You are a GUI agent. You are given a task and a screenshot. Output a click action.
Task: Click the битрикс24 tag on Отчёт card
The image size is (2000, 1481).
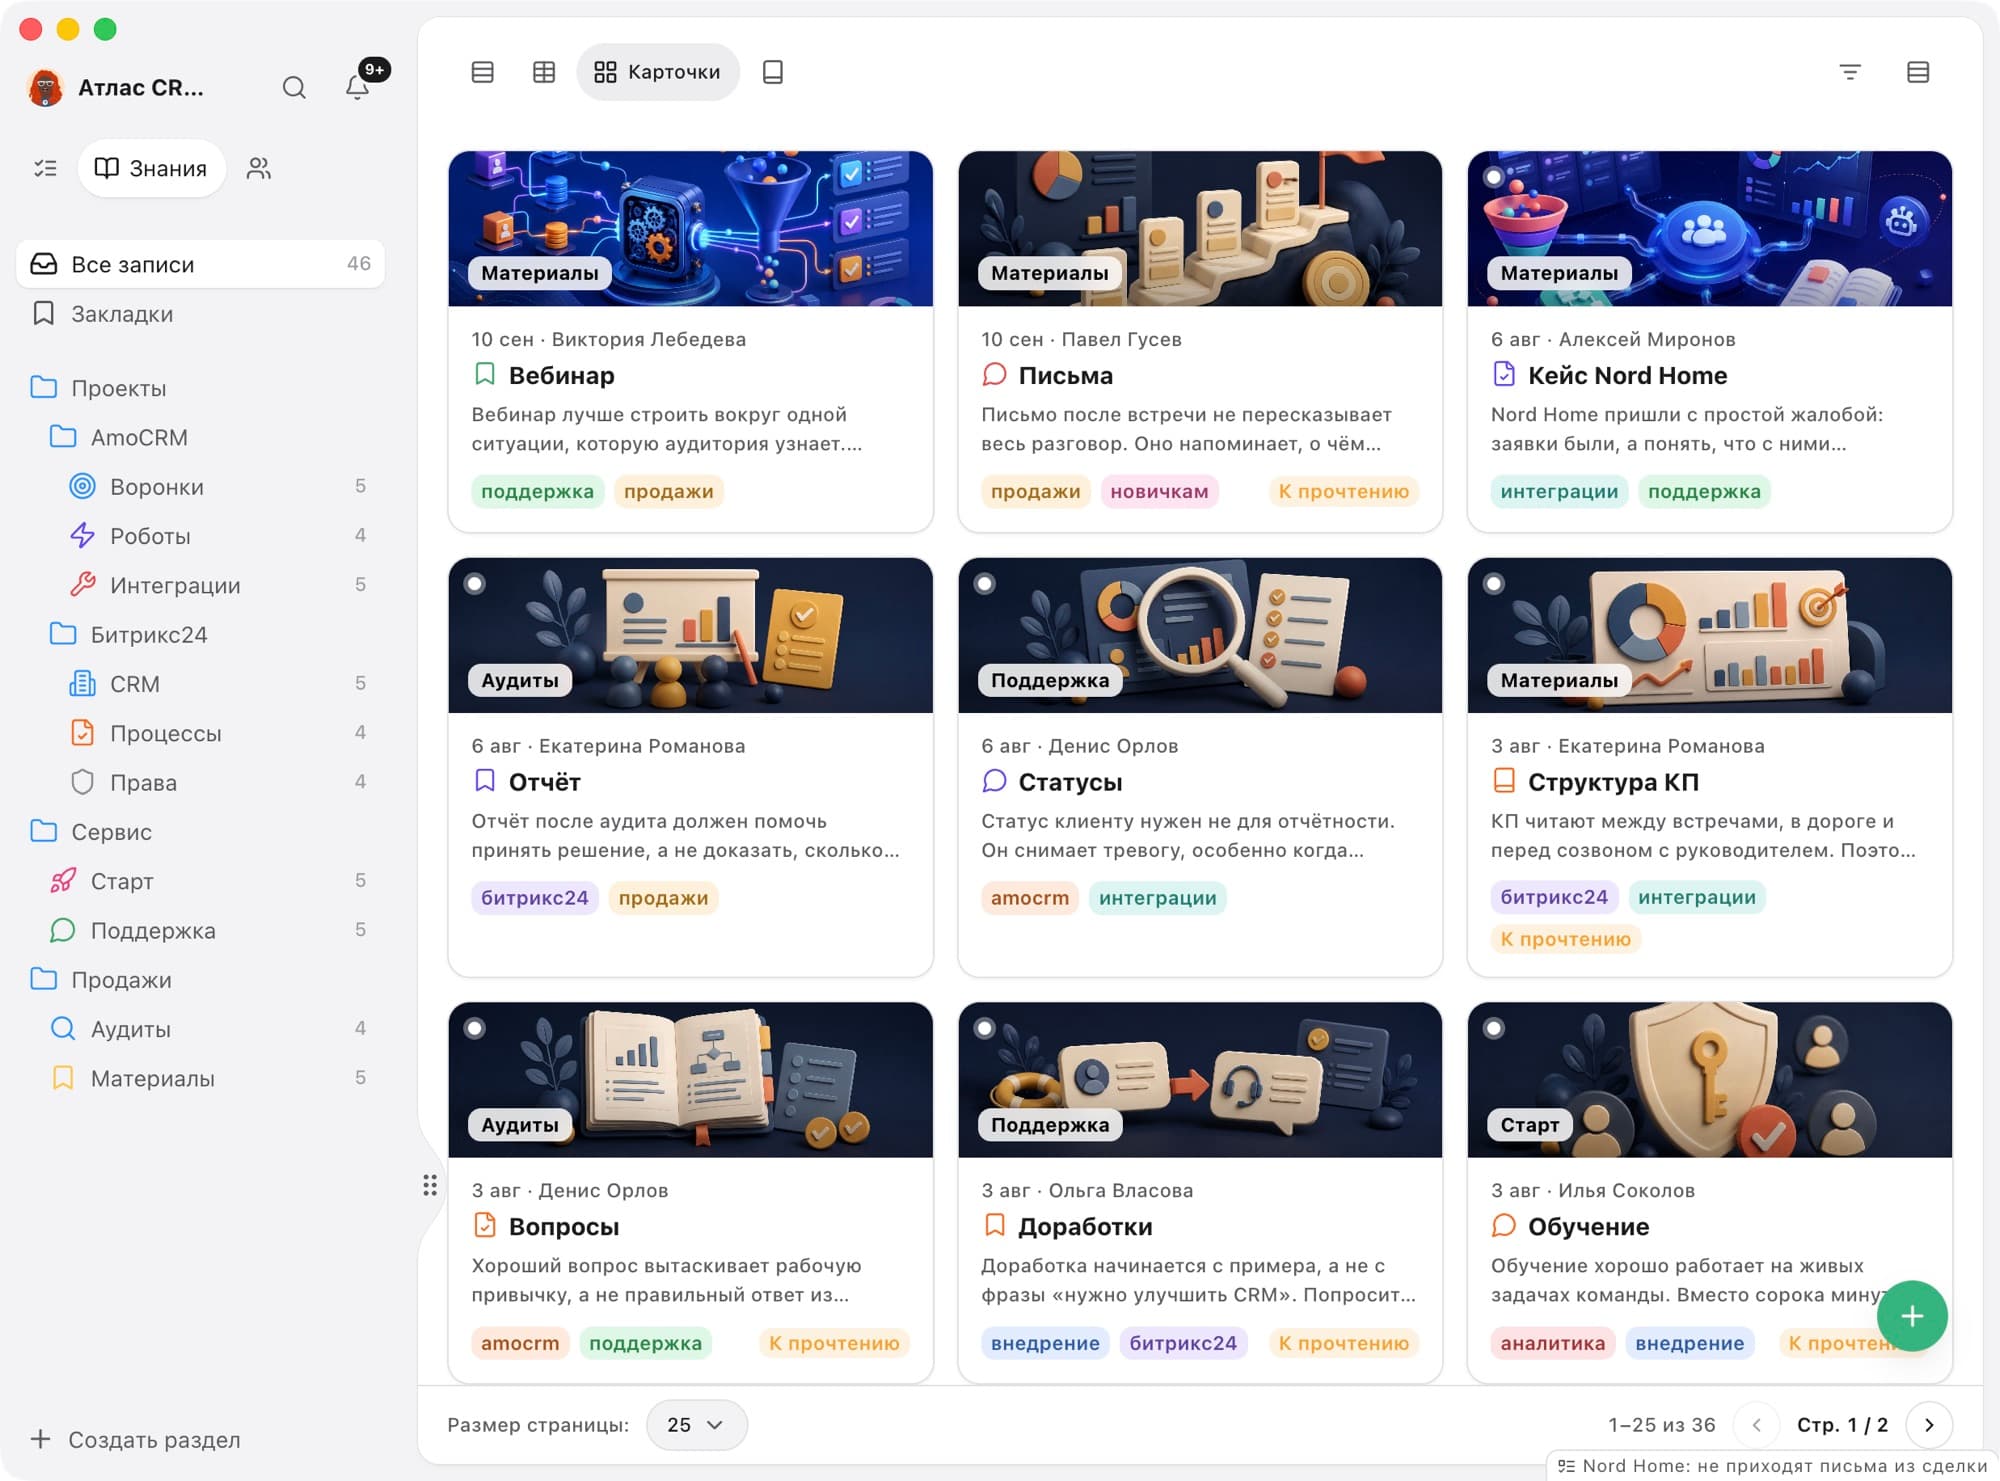(534, 898)
